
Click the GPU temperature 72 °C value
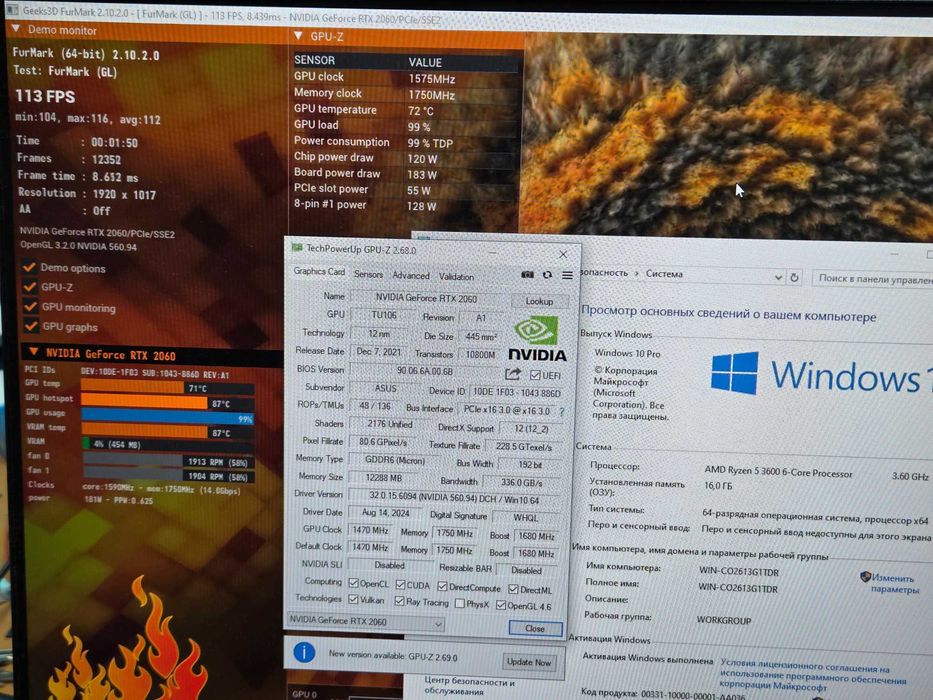[x=421, y=111]
